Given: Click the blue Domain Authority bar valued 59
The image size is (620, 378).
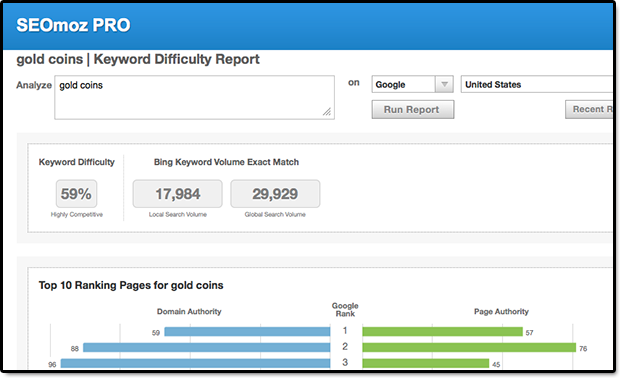Looking at the screenshot, I should click(x=247, y=332).
